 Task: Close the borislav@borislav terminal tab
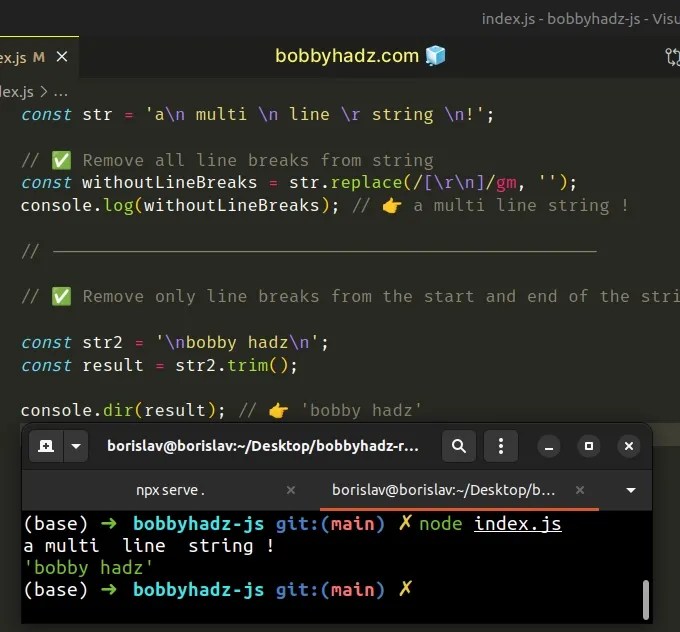(x=580, y=490)
